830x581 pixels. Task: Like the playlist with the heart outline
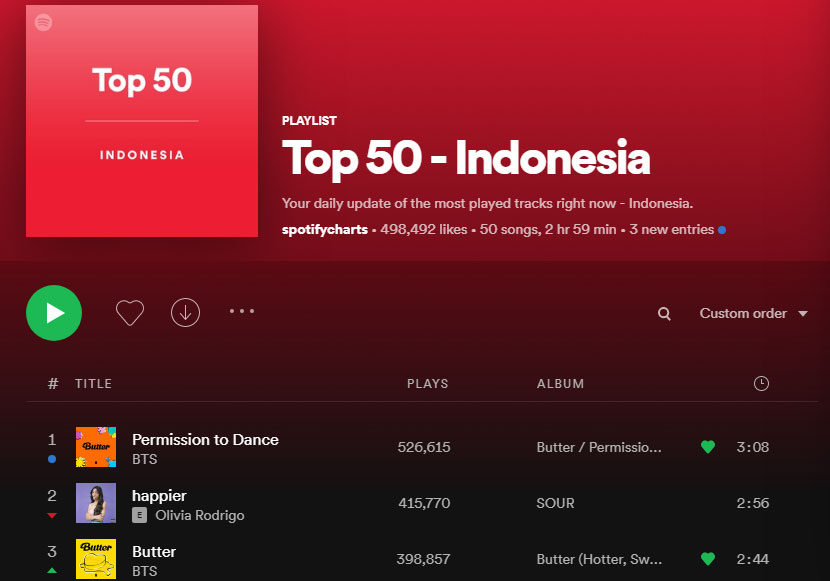coord(130,313)
